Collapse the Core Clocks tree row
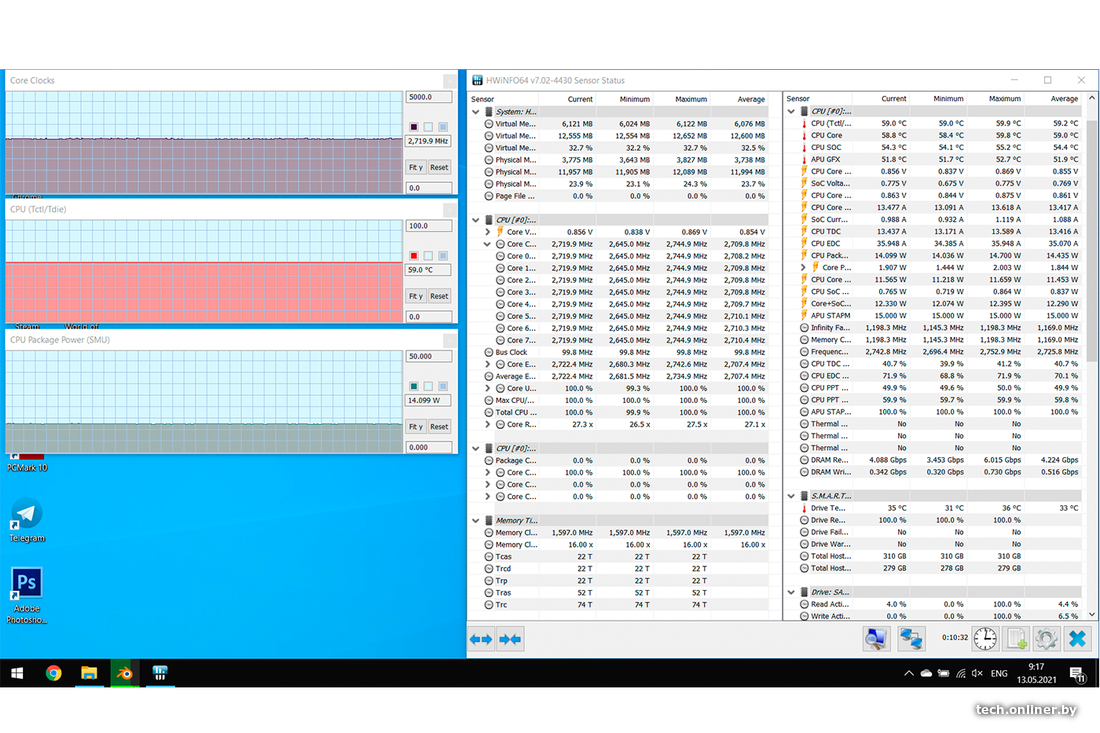The height and width of the screenshot is (733, 1100). pos(488,244)
